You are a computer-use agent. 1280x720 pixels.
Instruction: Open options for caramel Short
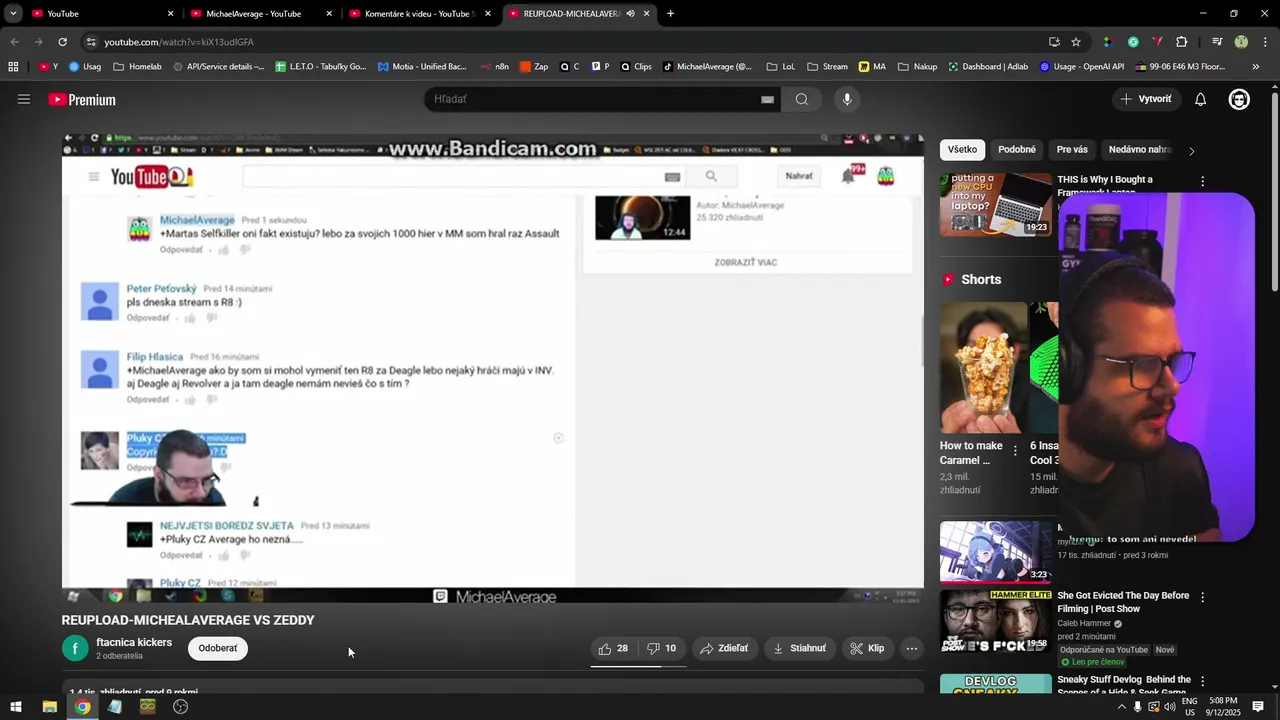coord(1016,450)
